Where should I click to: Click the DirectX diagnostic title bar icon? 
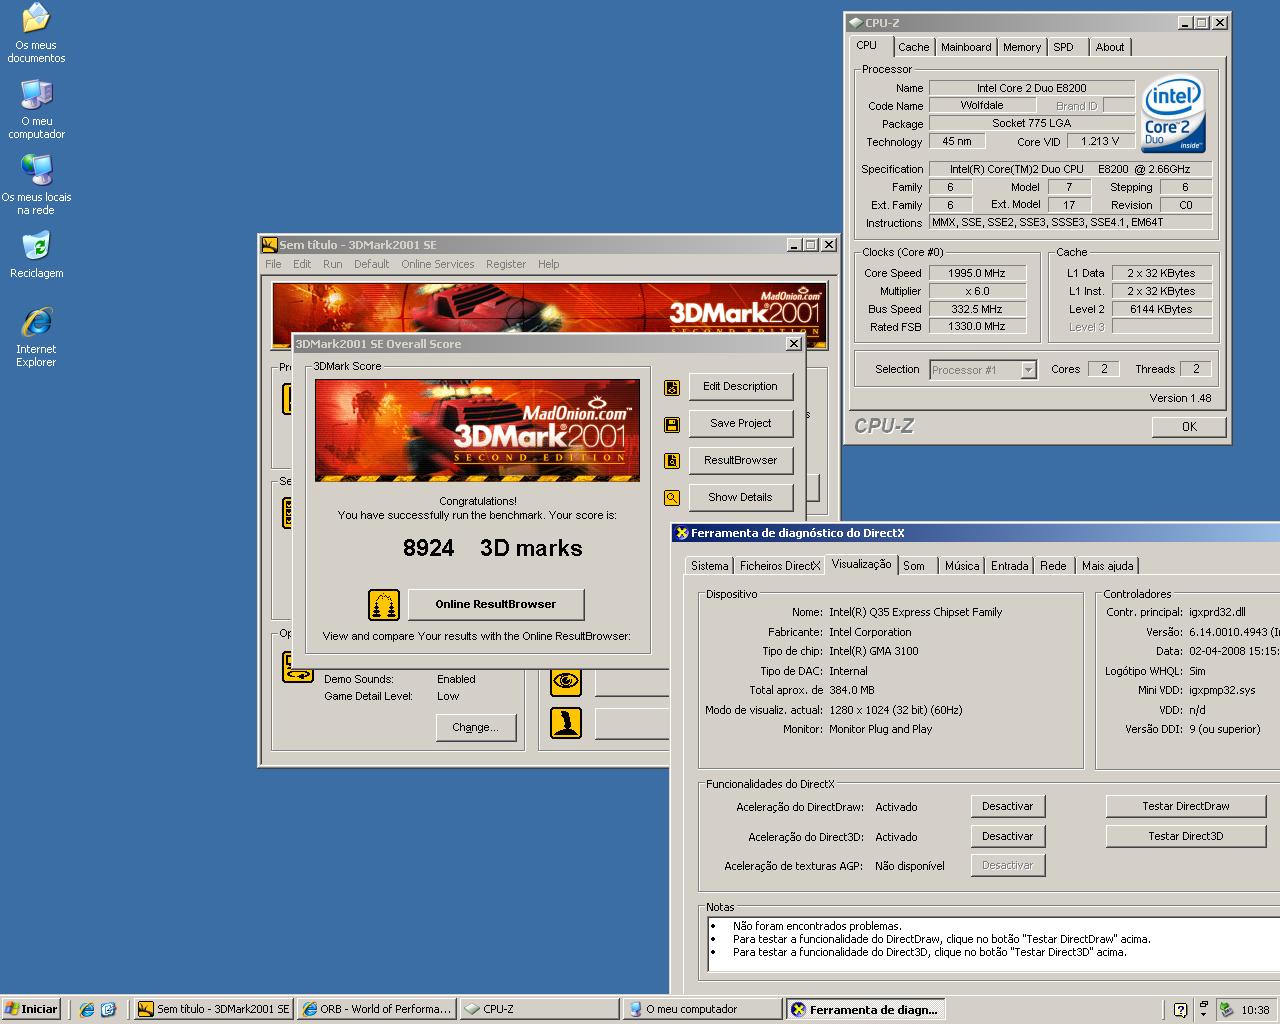(682, 534)
